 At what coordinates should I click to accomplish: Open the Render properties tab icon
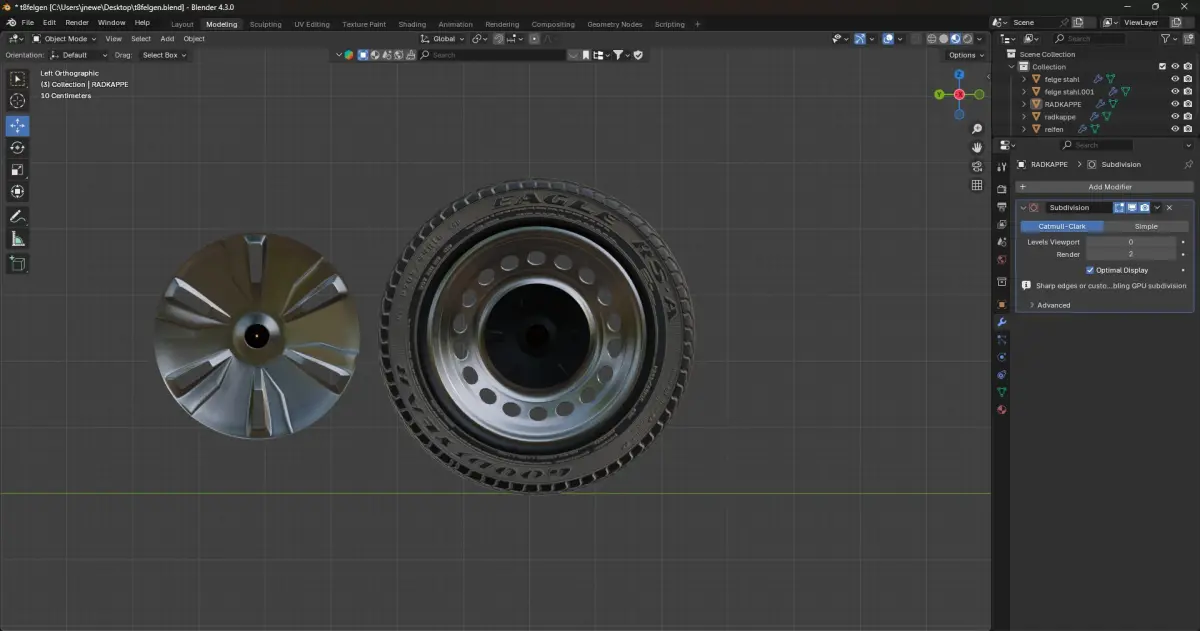point(1002,189)
